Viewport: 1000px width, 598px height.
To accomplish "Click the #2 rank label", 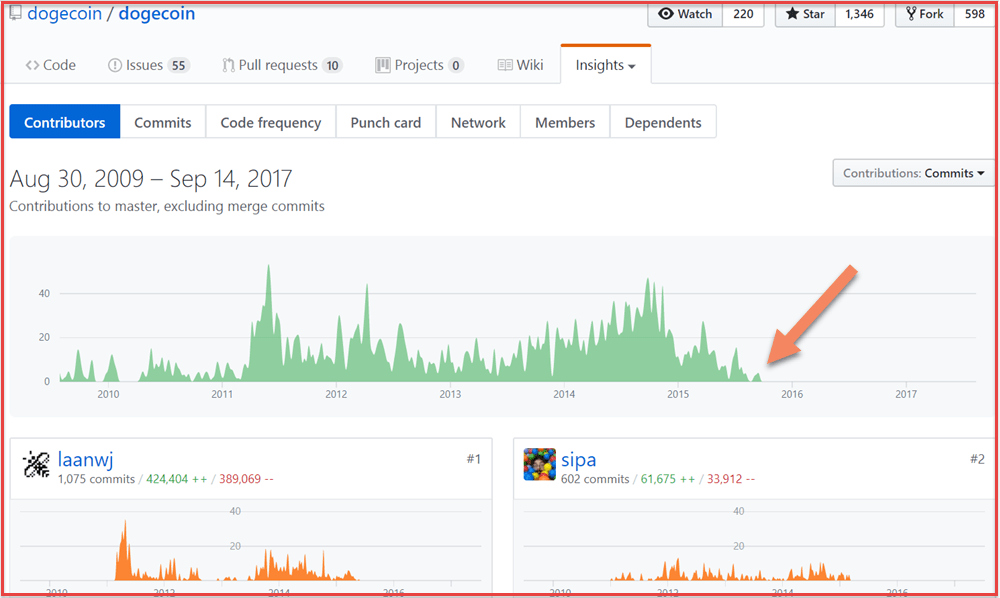I will coord(977,459).
